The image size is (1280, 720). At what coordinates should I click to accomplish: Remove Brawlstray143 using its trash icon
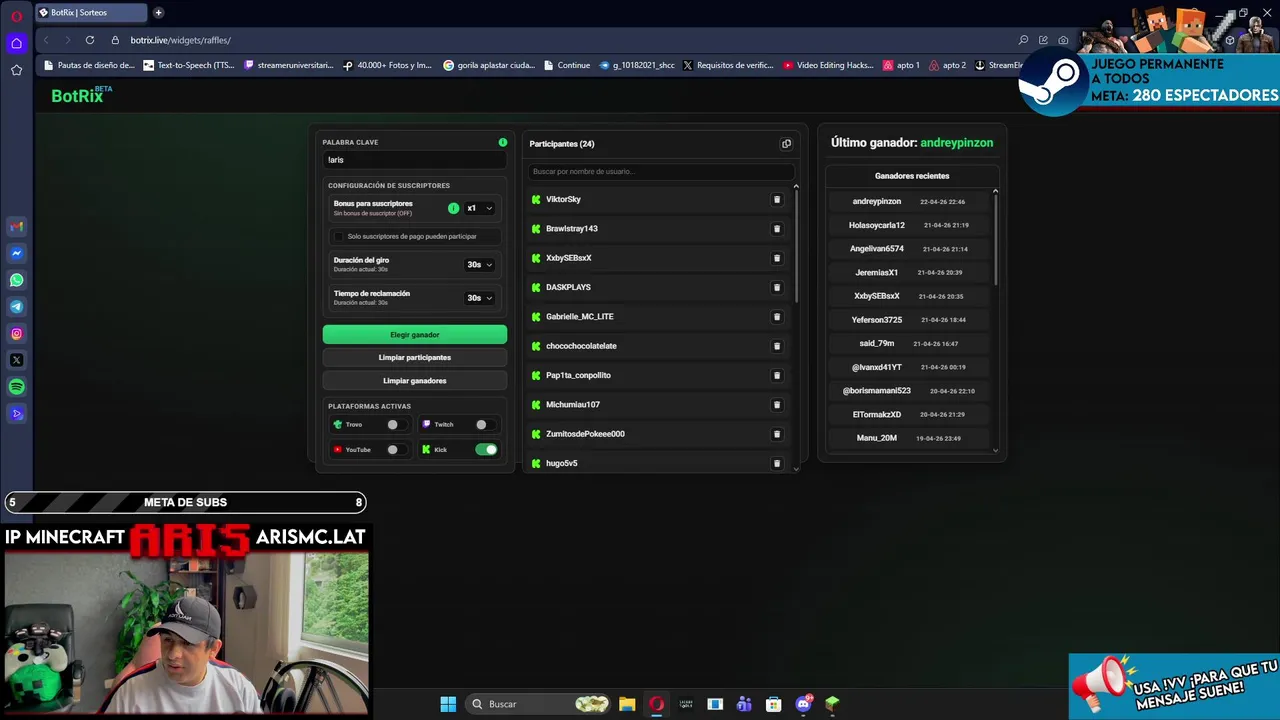click(777, 229)
